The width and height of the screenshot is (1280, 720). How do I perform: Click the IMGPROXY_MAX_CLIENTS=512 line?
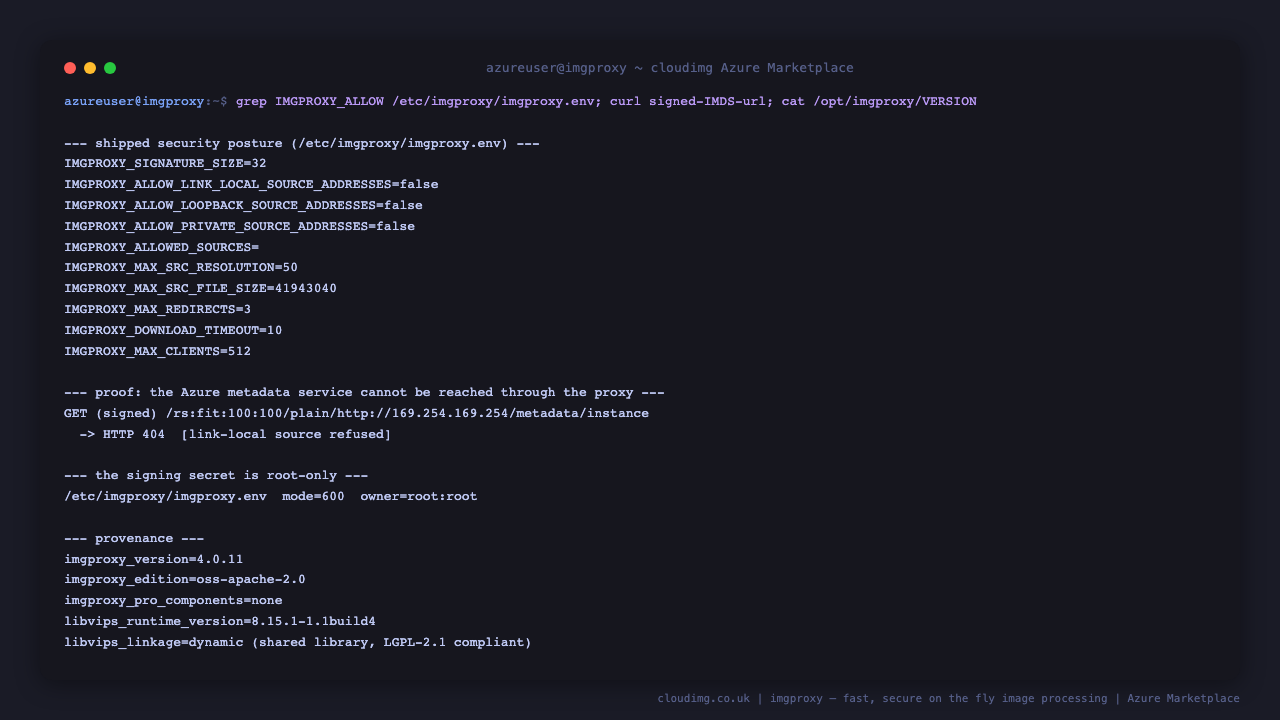[x=157, y=351]
